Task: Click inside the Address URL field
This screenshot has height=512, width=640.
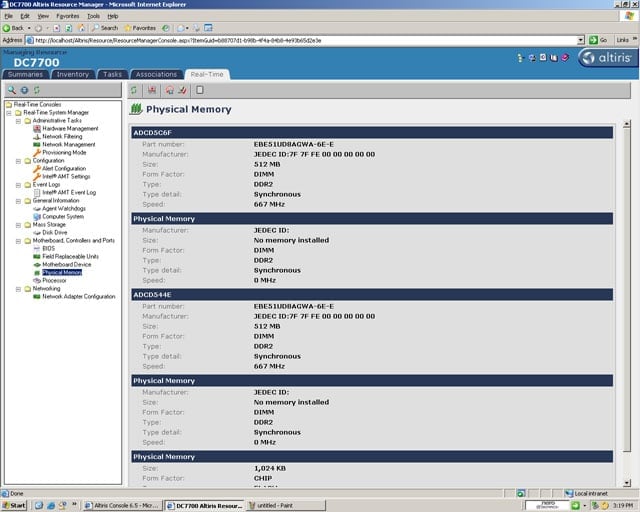Action: (301, 40)
